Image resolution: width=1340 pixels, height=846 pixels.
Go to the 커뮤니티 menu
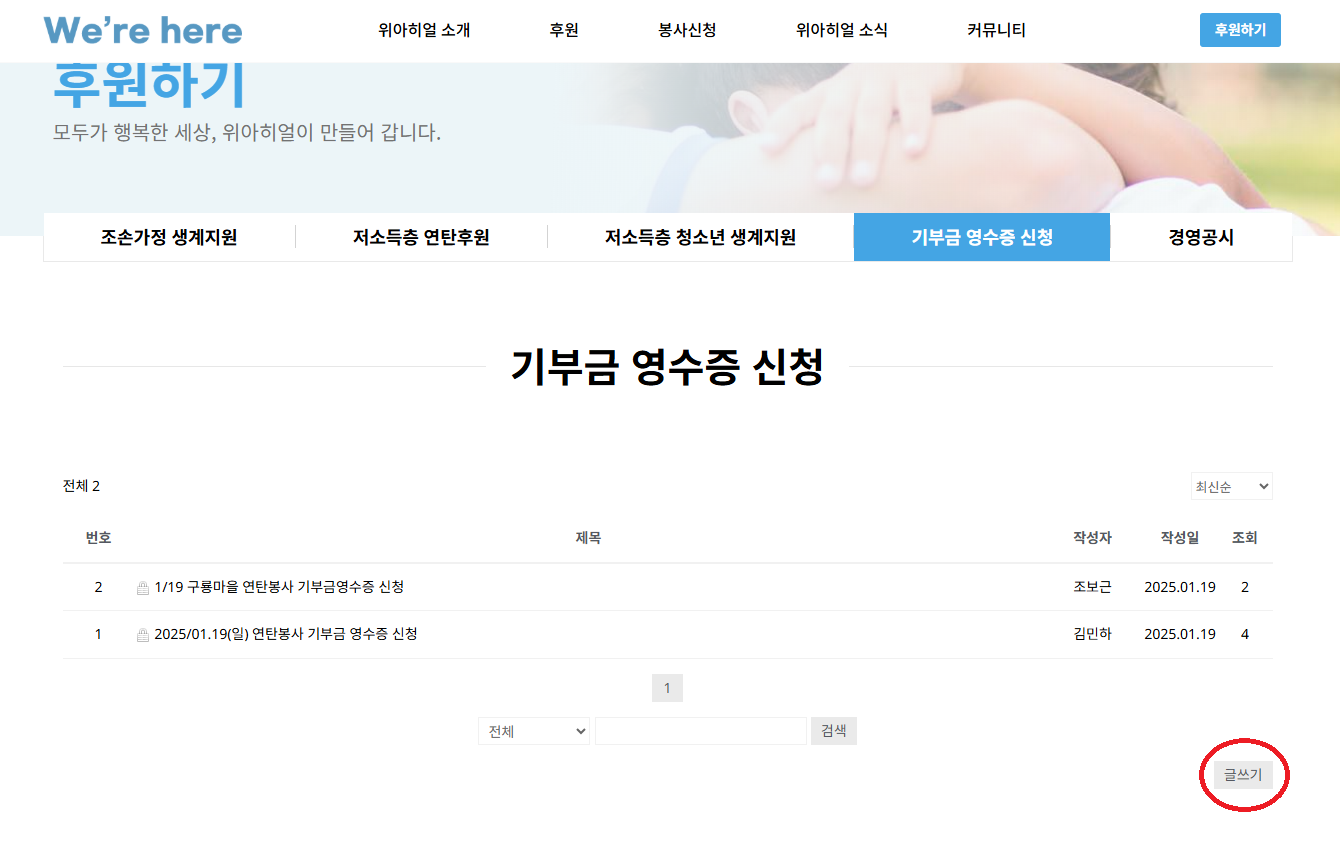[996, 30]
